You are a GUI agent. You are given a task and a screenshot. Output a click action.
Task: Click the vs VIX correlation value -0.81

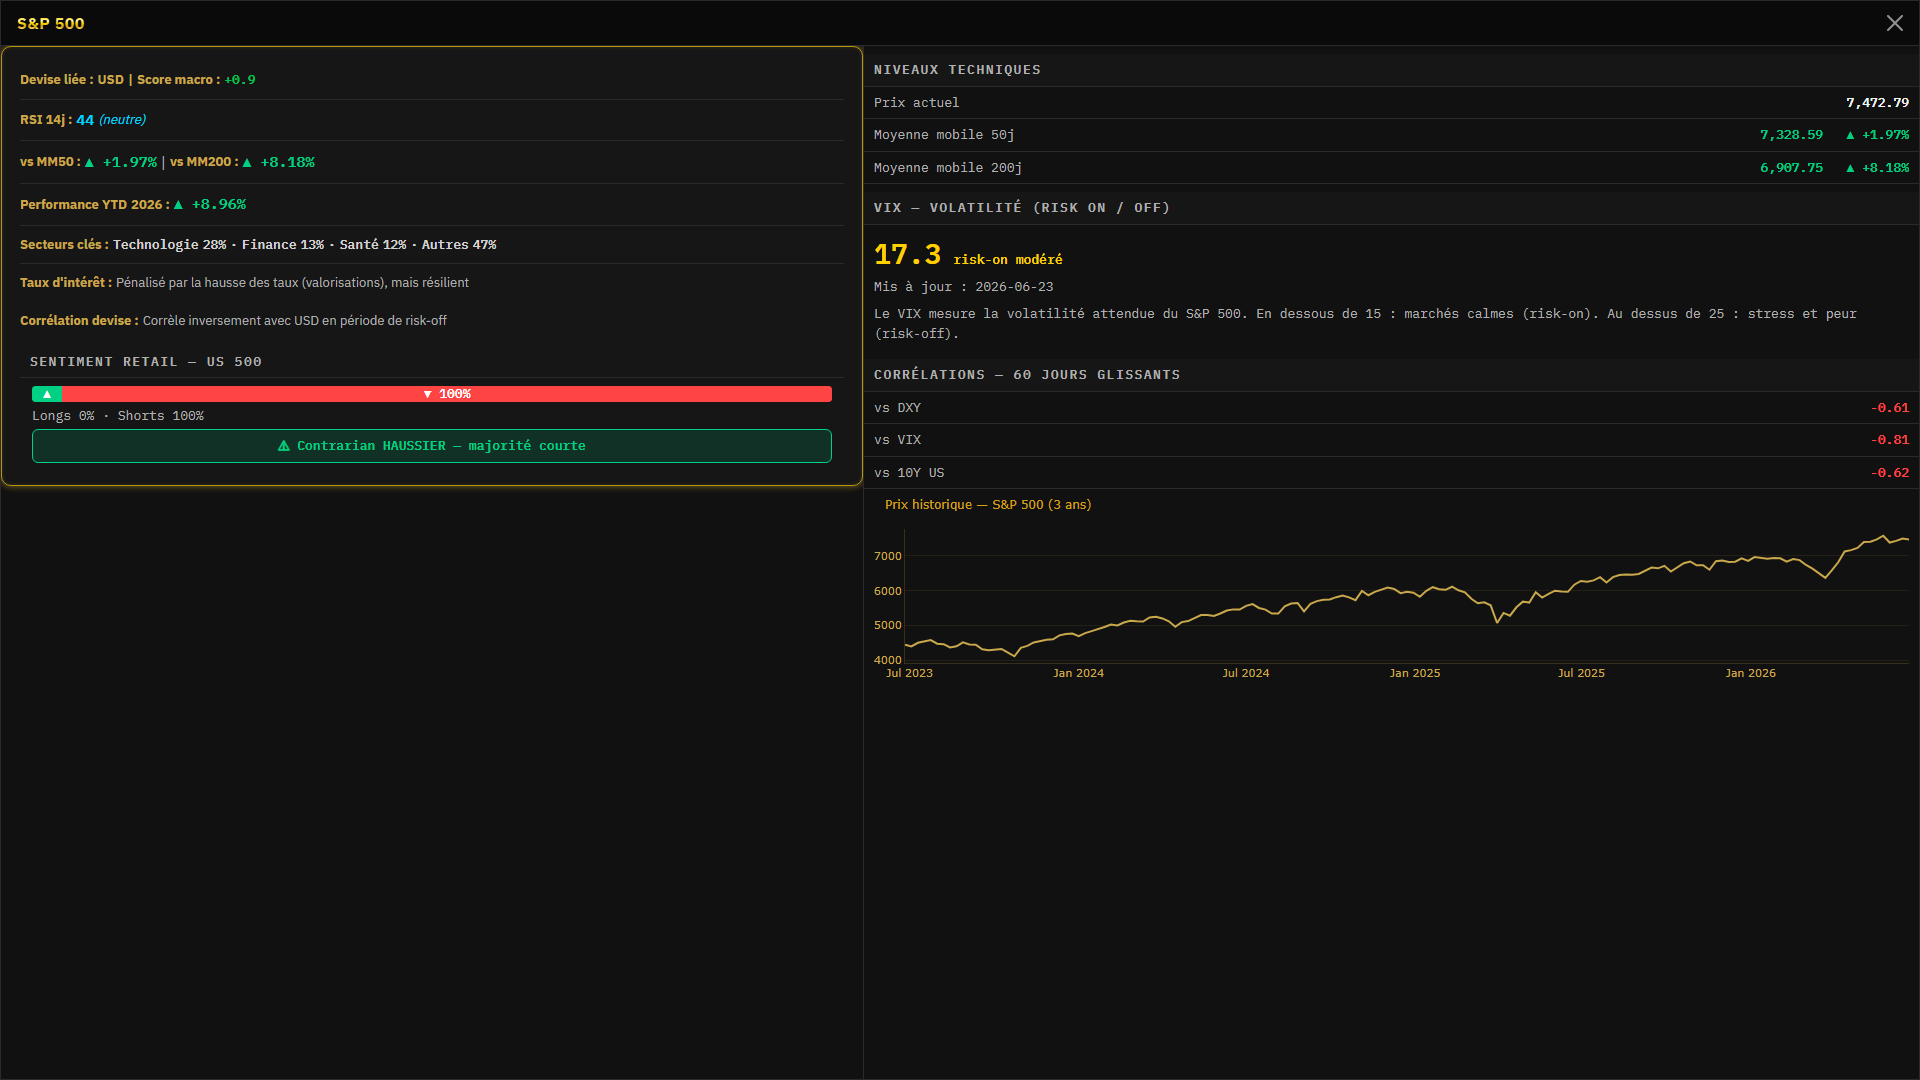click(x=1890, y=440)
